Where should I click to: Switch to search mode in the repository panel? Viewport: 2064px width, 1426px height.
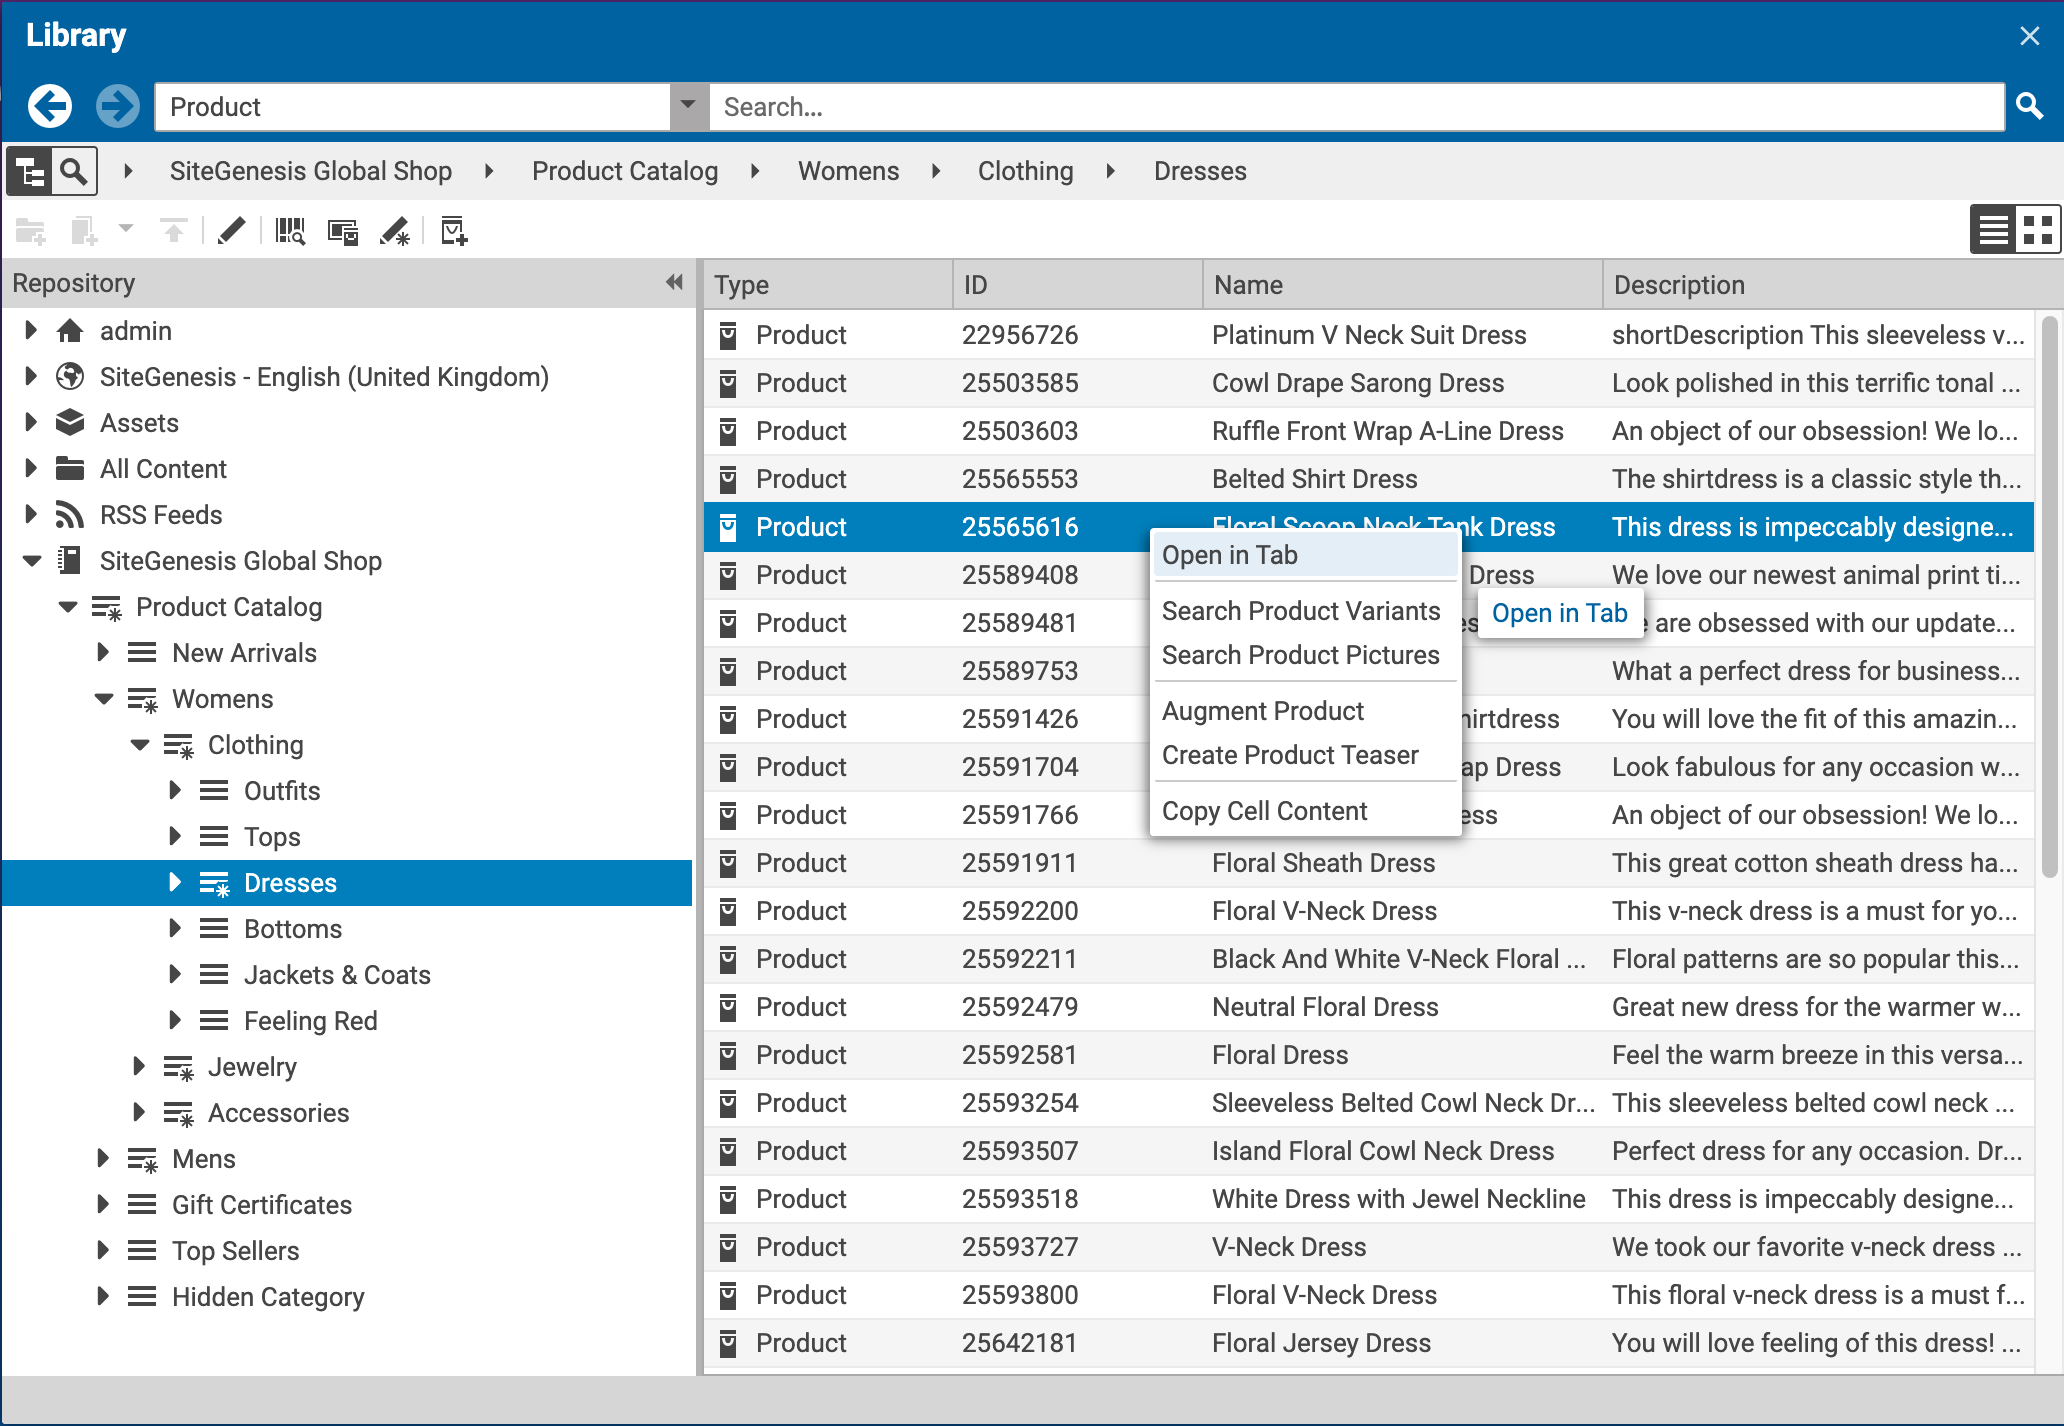(x=72, y=170)
